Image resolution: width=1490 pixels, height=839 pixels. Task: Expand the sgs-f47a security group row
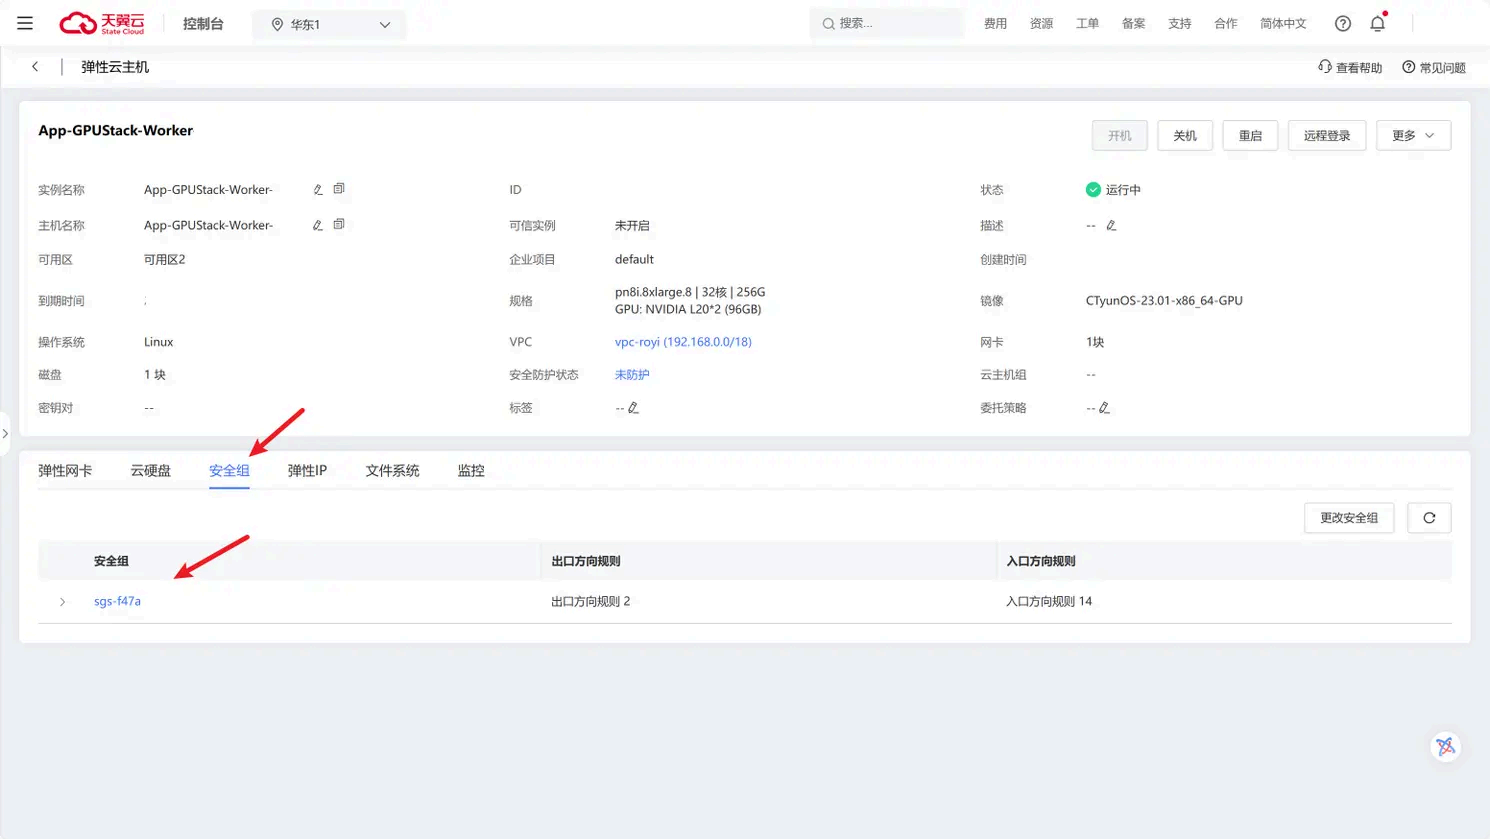pos(62,602)
